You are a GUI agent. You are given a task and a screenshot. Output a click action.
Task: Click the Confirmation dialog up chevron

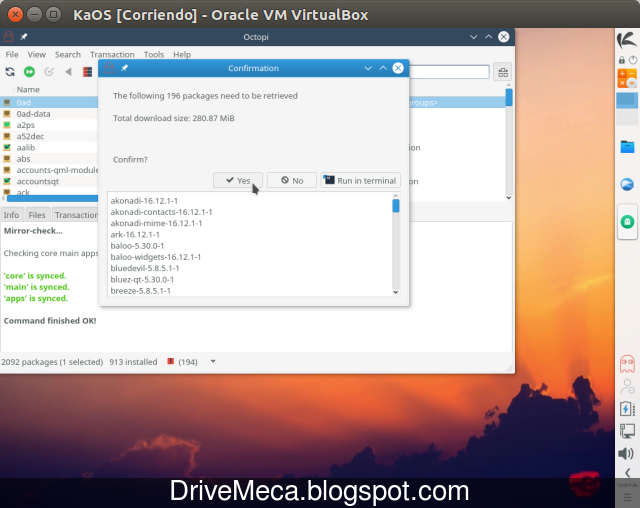click(383, 68)
